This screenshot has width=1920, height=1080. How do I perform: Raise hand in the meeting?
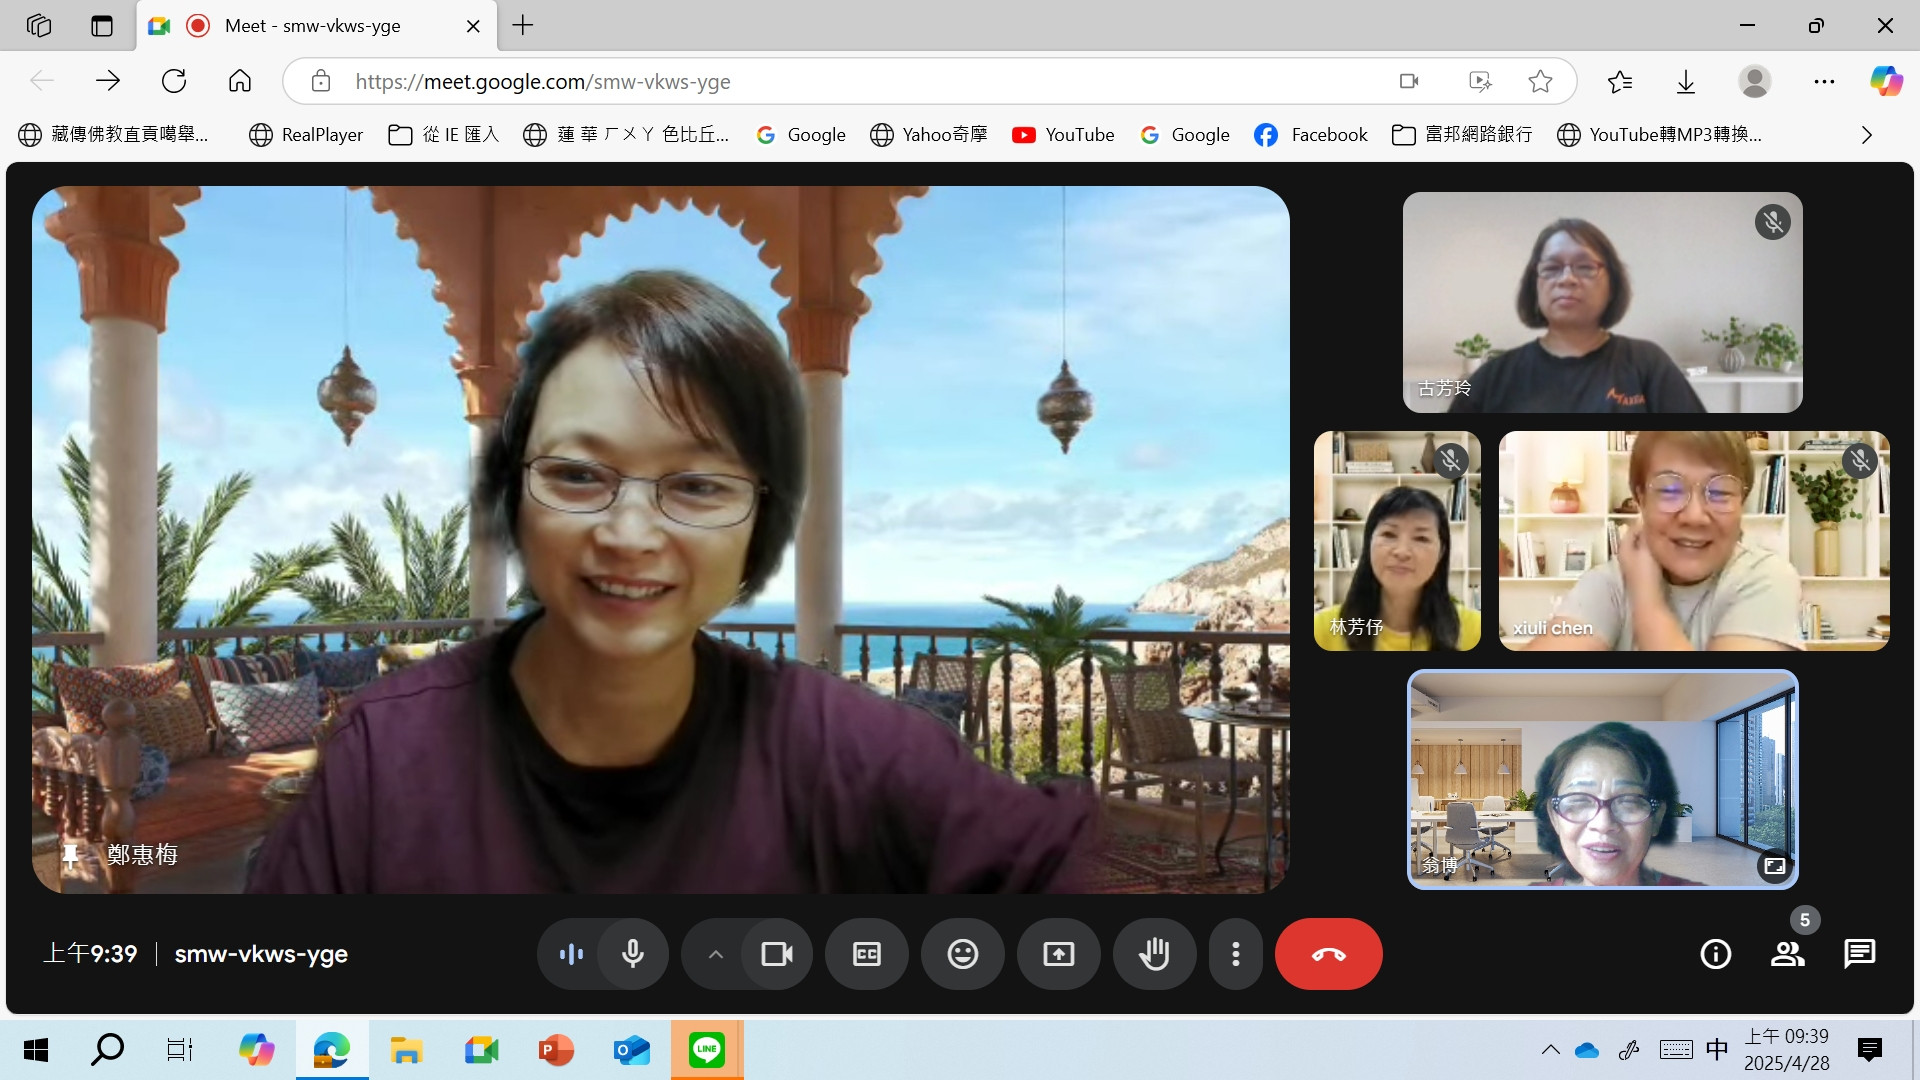pos(1154,954)
